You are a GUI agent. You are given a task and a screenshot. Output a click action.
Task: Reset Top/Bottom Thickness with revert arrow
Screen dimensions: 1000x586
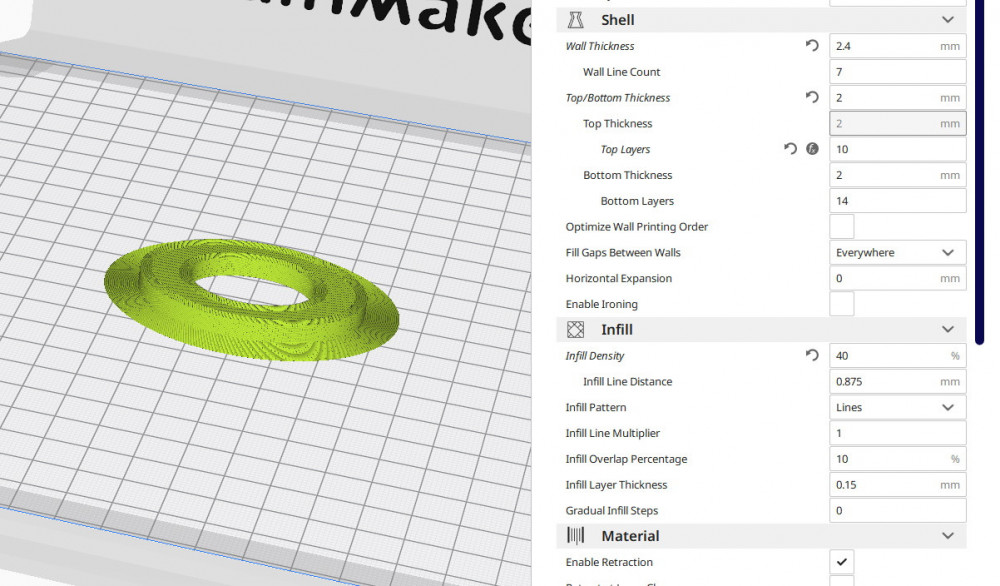pyautogui.click(x=811, y=97)
